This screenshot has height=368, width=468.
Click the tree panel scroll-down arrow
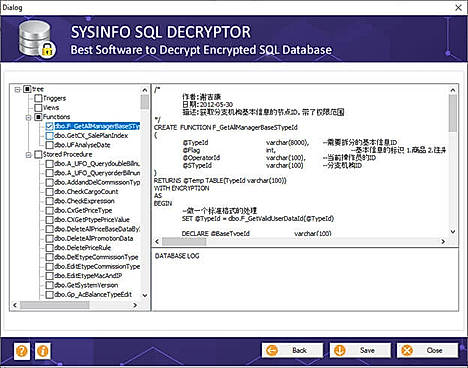pyautogui.click(x=145, y=295)
